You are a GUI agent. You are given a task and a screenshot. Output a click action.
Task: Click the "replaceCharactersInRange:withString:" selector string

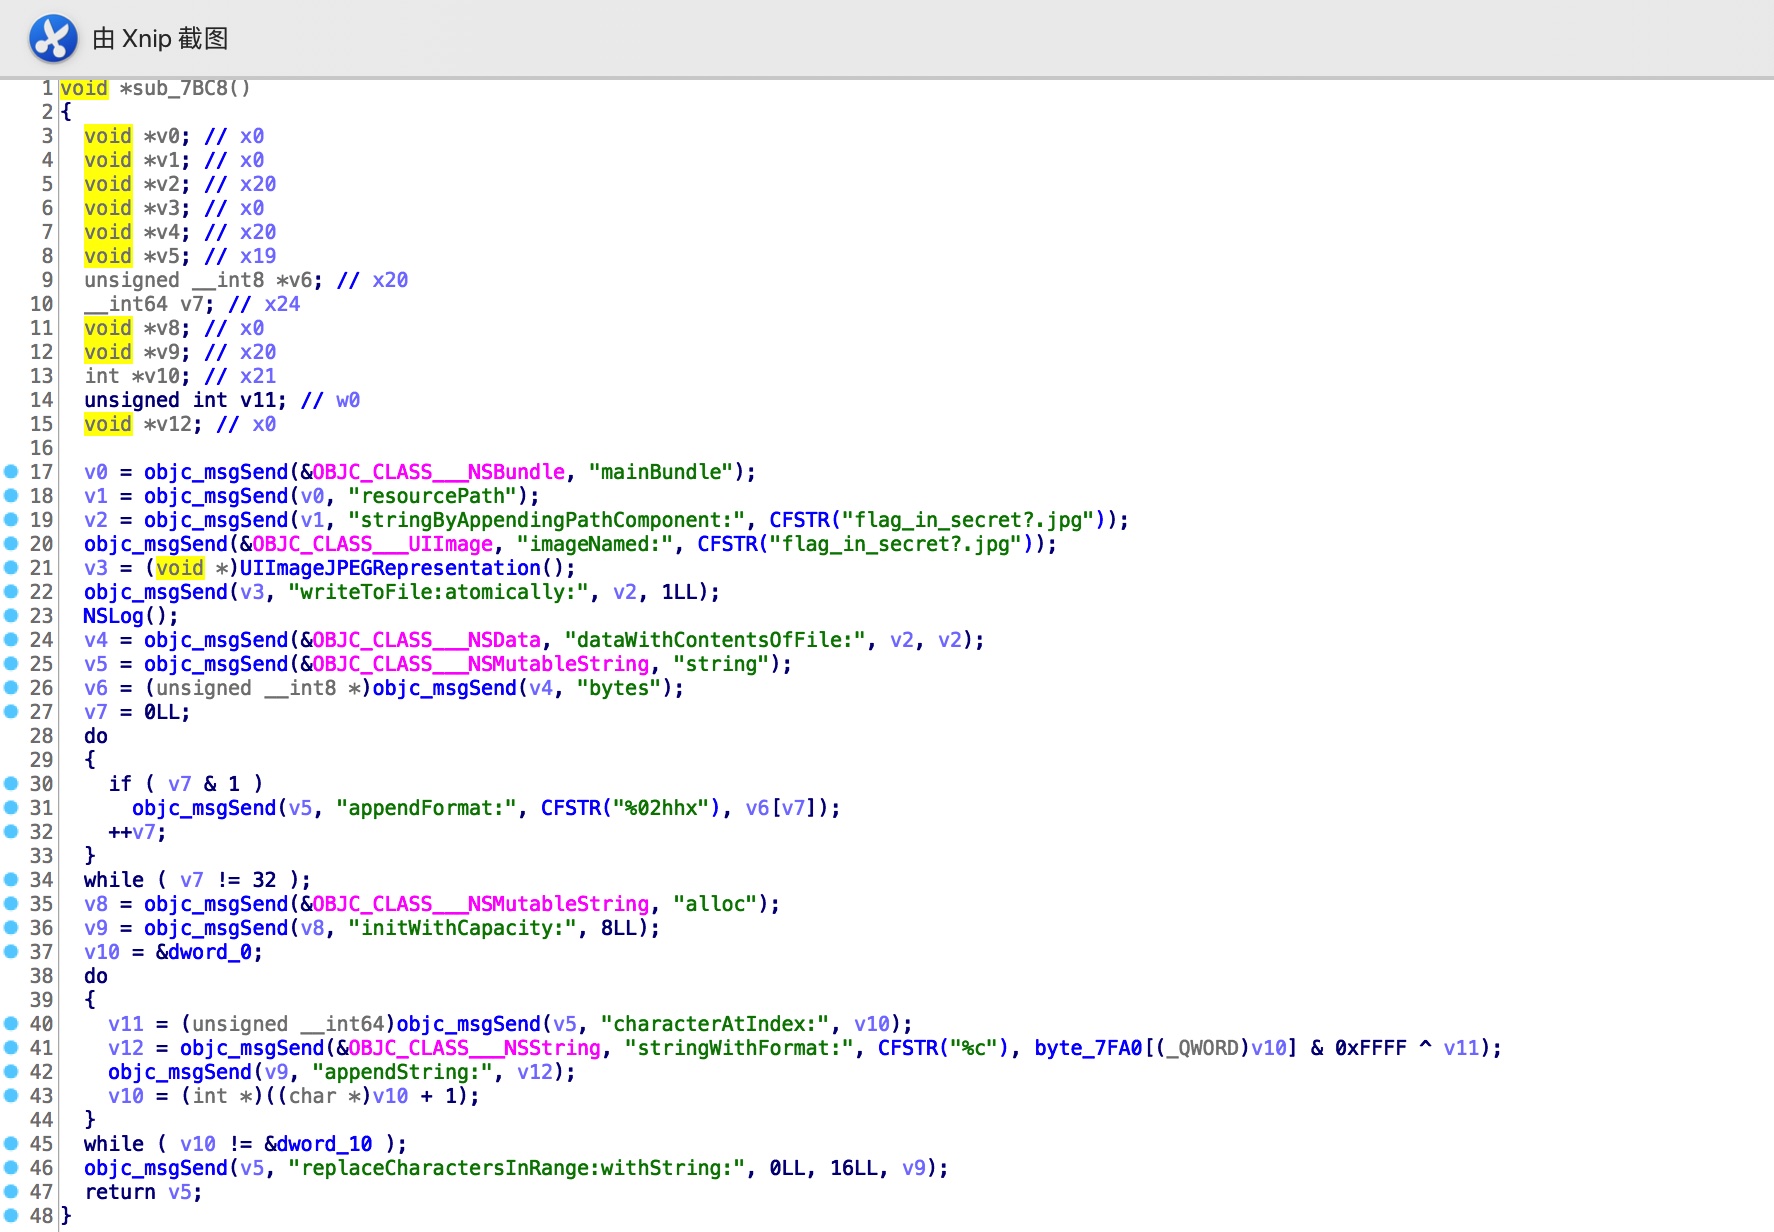point(518,1168)
